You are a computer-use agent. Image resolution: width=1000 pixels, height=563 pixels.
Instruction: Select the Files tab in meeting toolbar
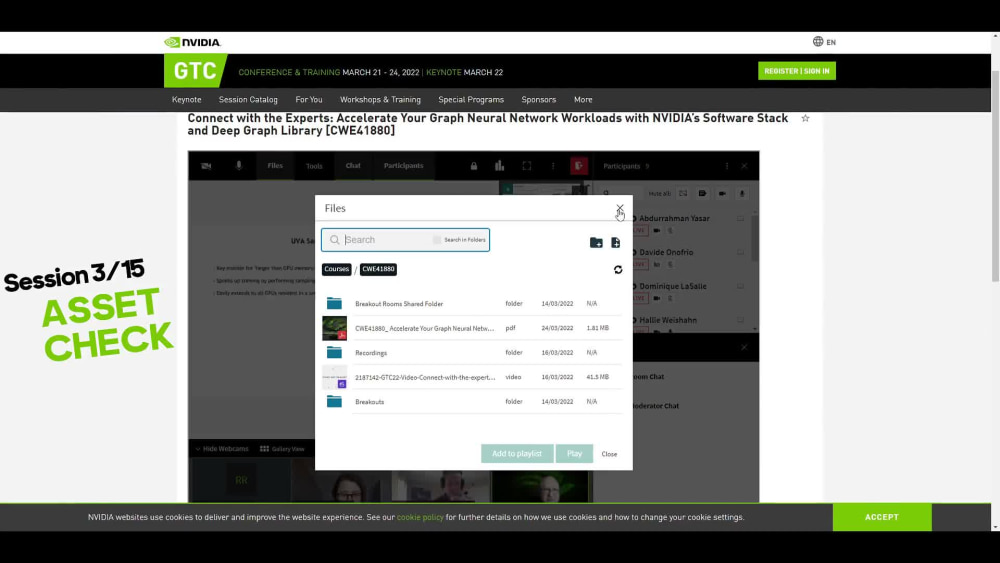coord(275,166)
